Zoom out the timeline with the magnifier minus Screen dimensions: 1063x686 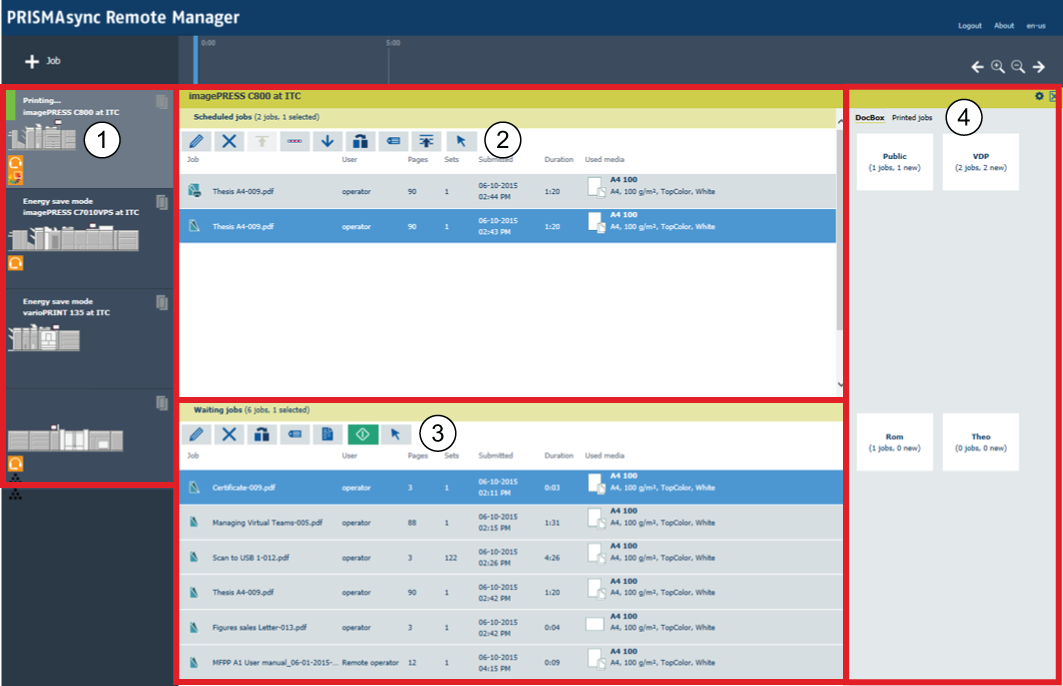1018,66
